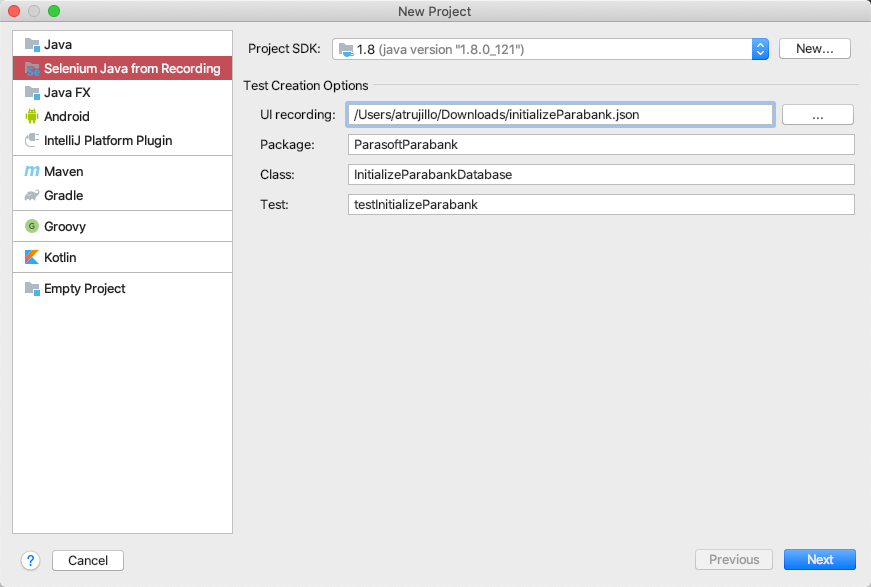Select the Android robot icon

(x=32, y=116)
